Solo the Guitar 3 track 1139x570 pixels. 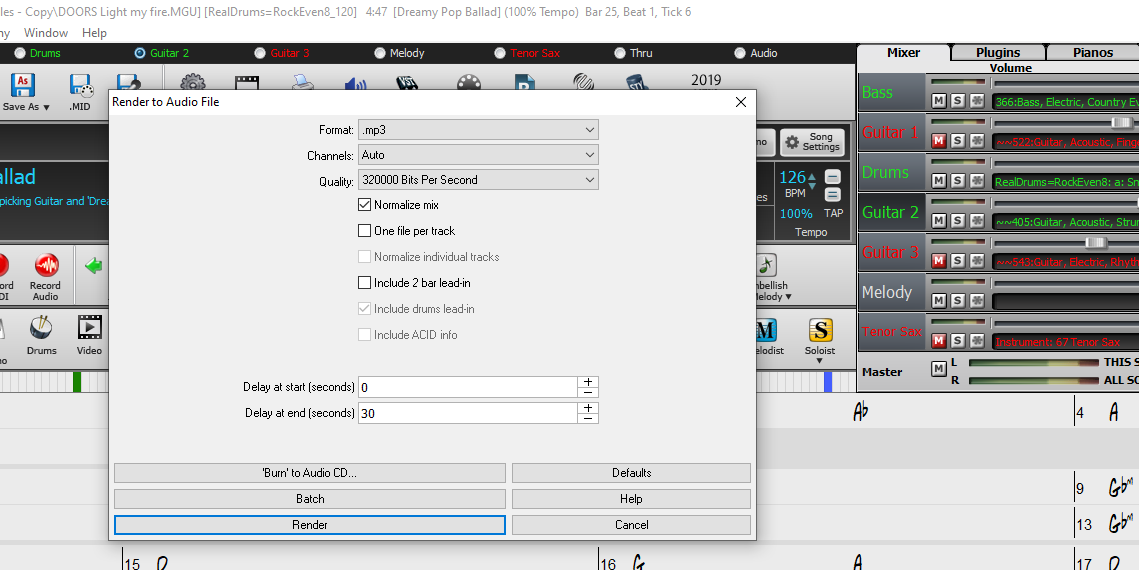tap(958, 260)
